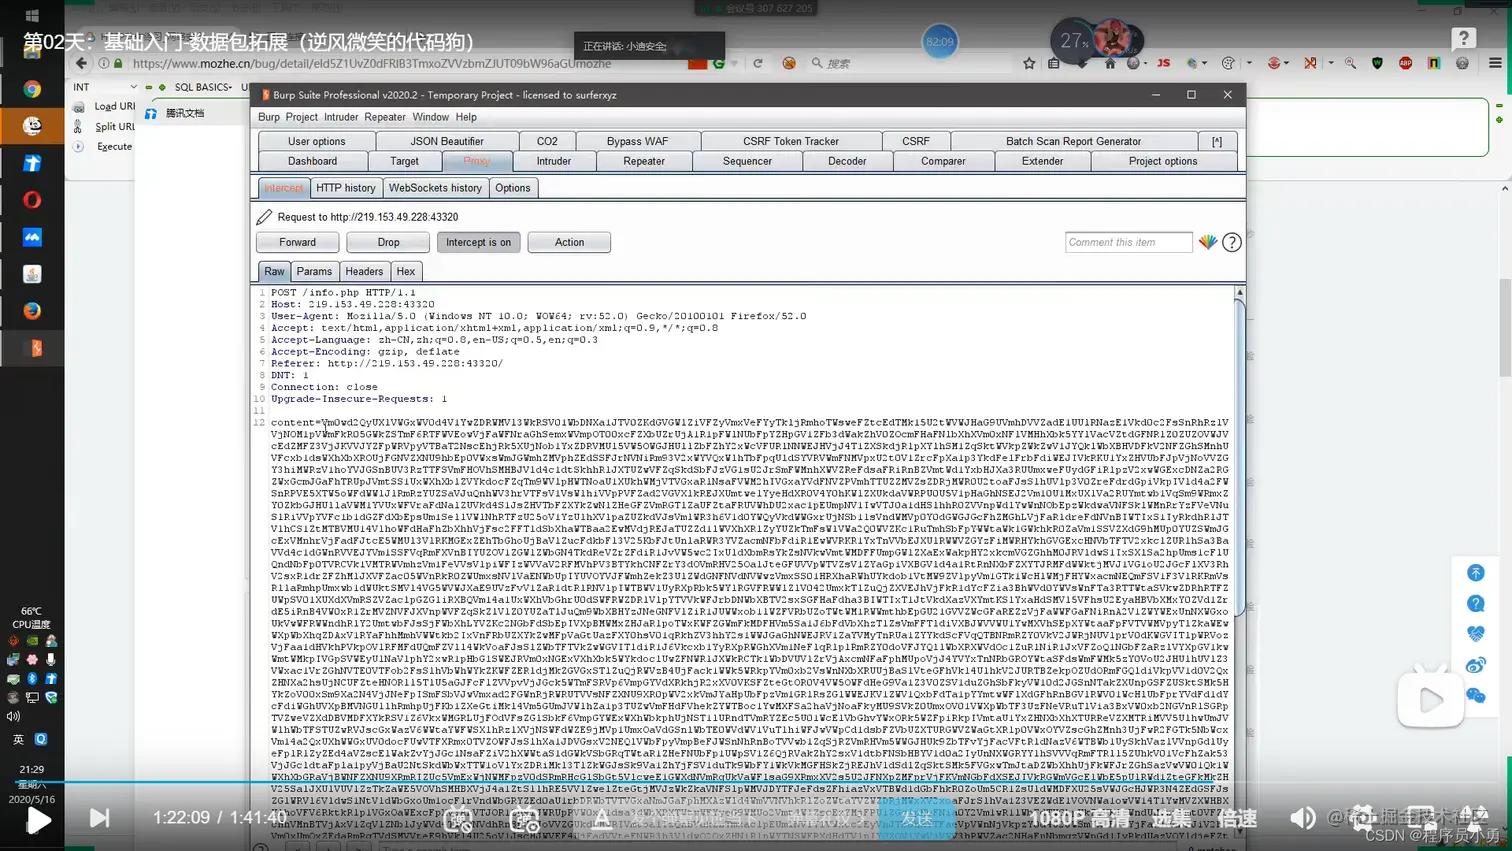Screen dimensions: 1512x851
Task: Open the Dashboard tab
Action: 312,161
